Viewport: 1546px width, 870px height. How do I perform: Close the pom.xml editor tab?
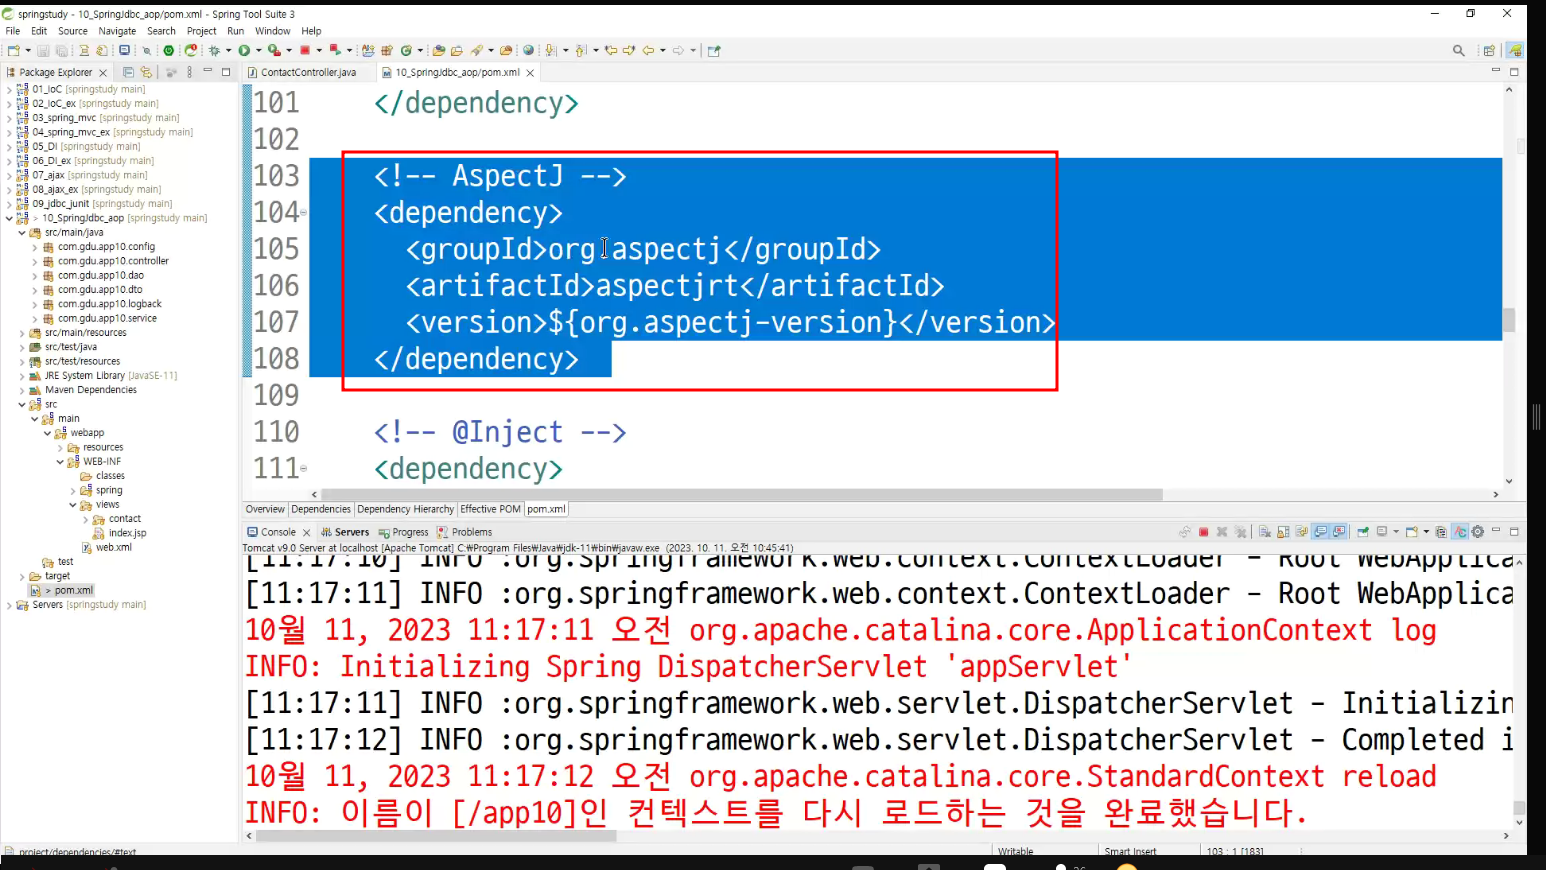click(530, 73)
